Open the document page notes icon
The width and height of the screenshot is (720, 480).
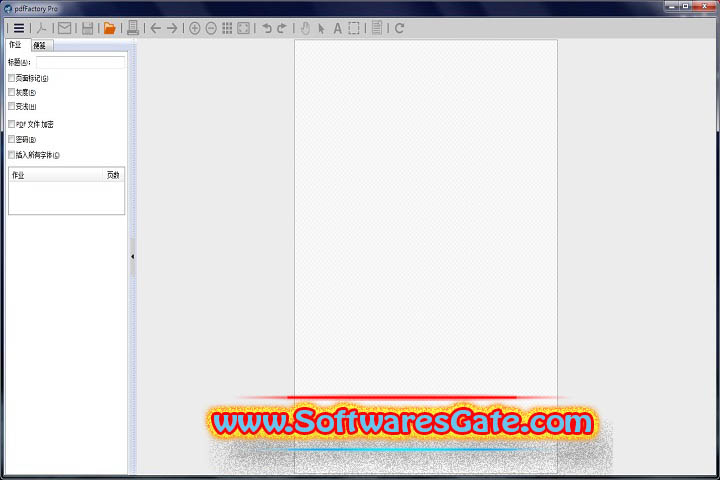click(x=377, y=28)
